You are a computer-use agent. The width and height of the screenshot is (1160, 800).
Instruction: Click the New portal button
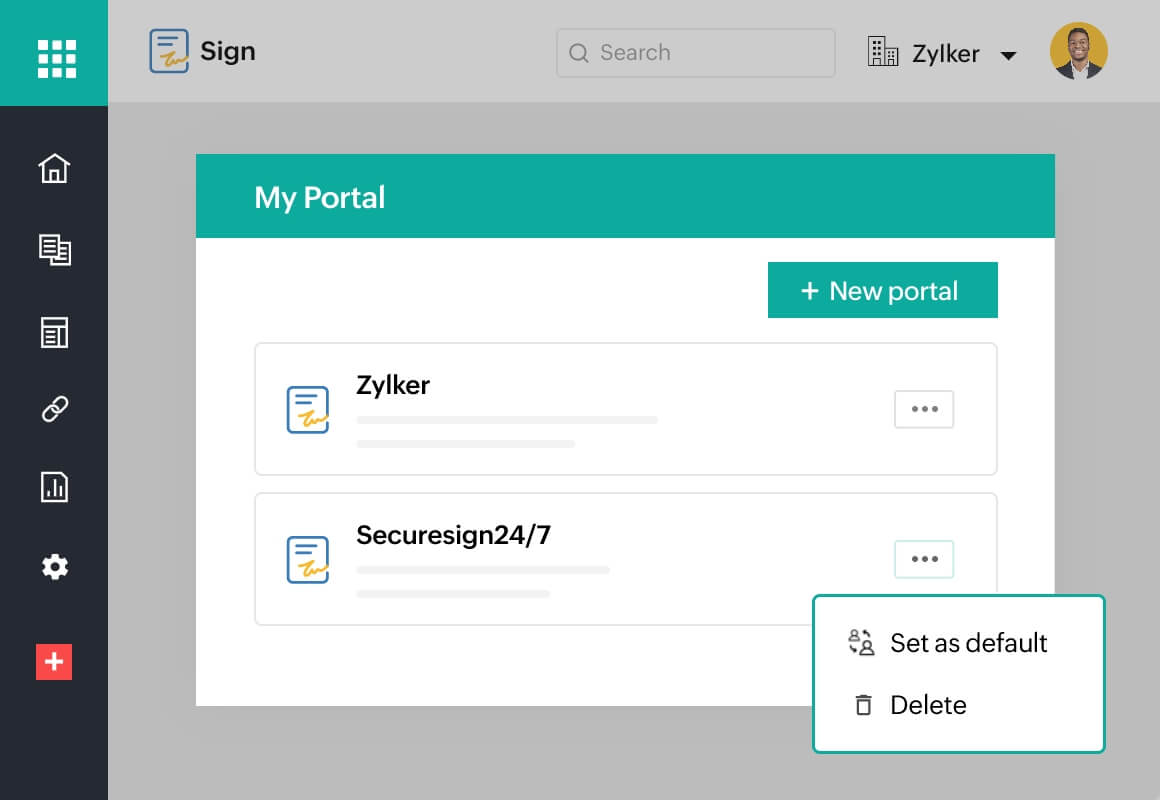(x=882, y=290)
